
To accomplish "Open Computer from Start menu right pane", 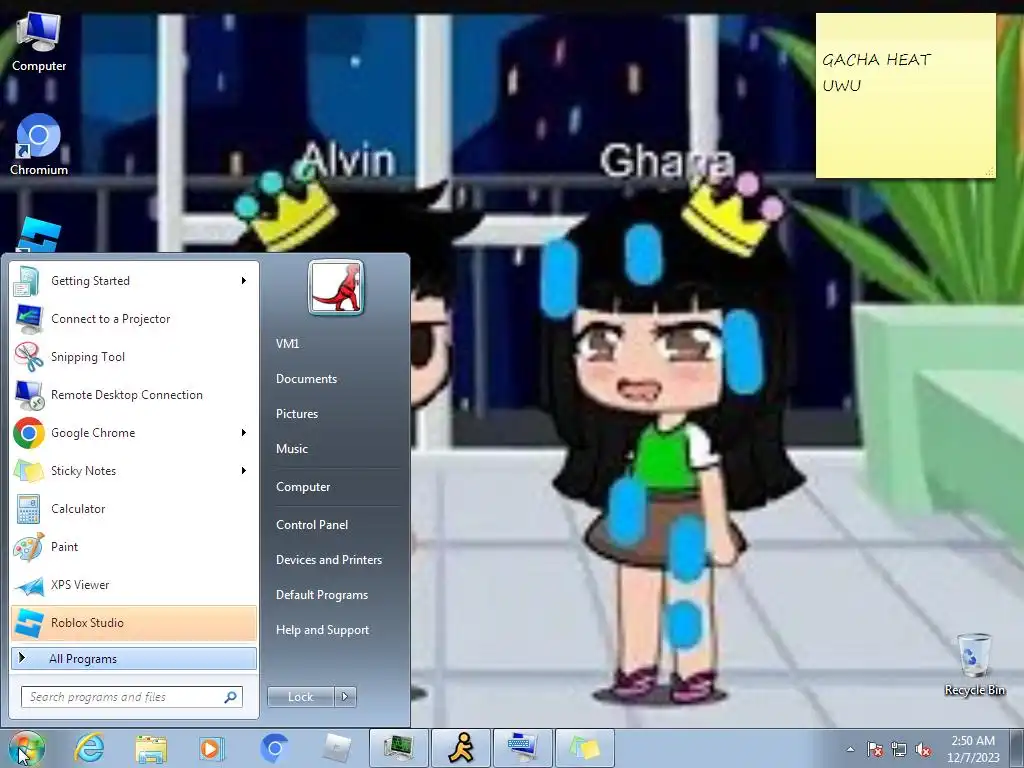I will tap(303, 487).
